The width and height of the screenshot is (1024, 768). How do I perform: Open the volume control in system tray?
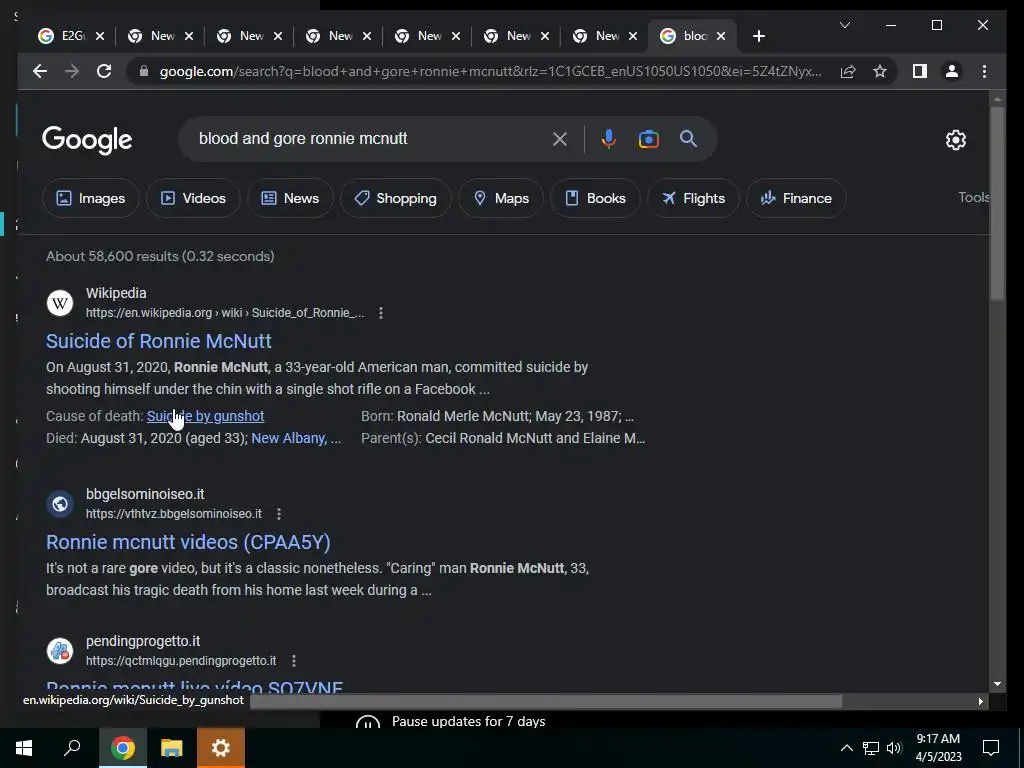[x=895, y=748]
